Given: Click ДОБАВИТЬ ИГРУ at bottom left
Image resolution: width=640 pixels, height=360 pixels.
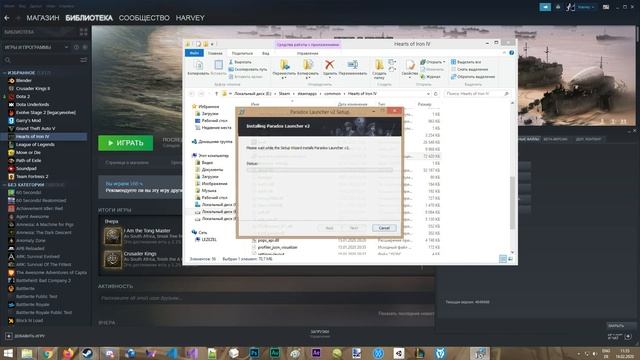Looking at the screenshot, I should pyautogui.click(x=25, y=336).
